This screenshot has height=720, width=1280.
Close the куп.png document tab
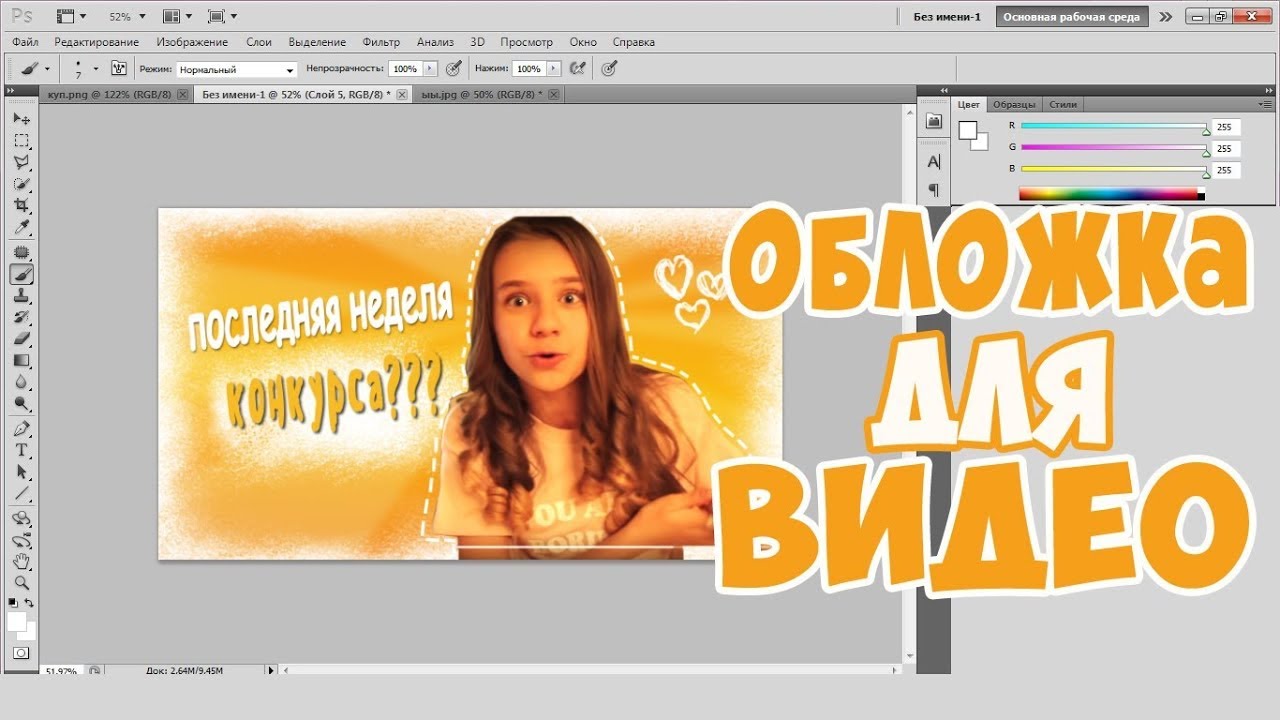coord(182,94)
